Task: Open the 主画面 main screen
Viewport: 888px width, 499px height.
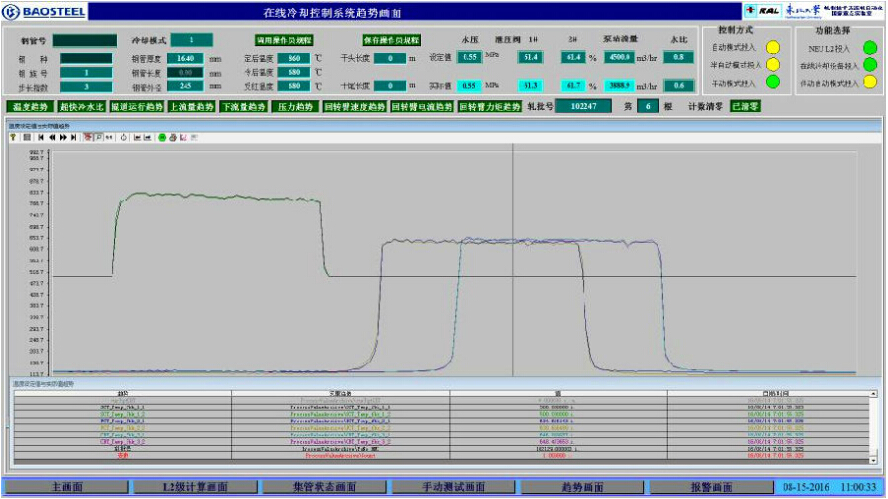Action: [x=66, y=487]
